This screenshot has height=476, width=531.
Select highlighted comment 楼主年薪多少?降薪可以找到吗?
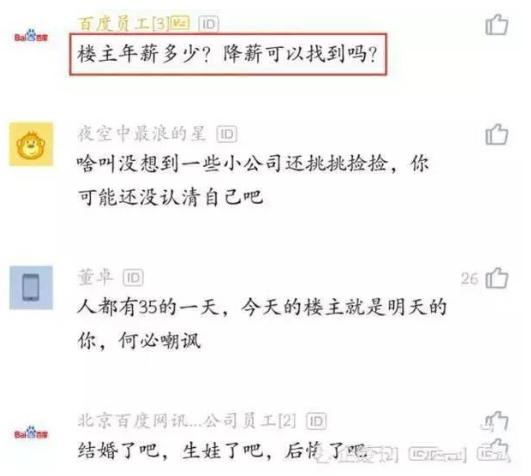coord(228,54)
